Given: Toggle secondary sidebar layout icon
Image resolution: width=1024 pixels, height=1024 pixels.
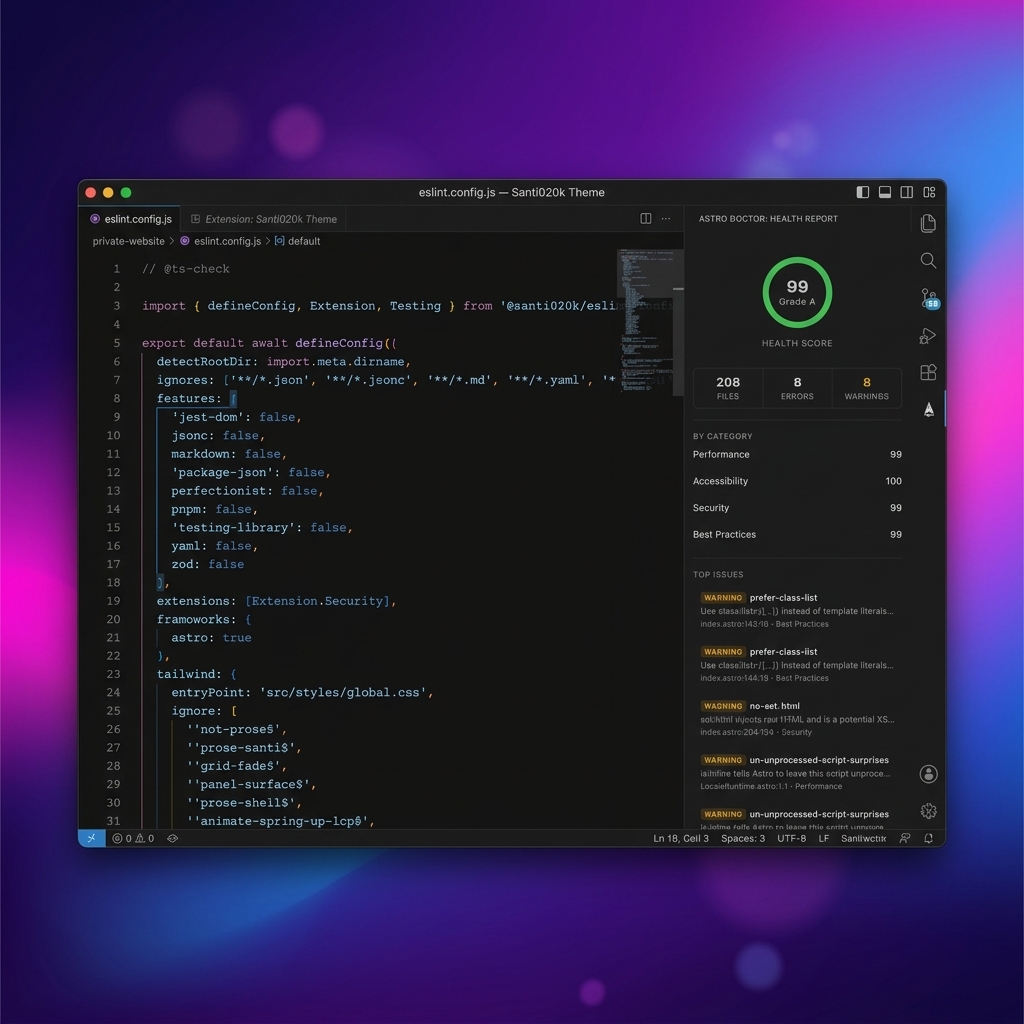Looking at the screenshot, I should click(906, 192).
